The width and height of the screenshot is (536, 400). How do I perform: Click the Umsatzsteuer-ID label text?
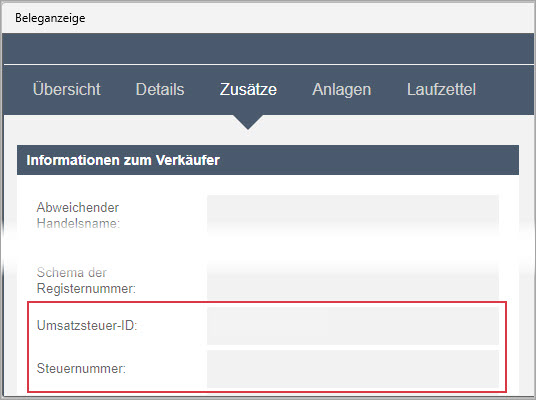[87, 325]
